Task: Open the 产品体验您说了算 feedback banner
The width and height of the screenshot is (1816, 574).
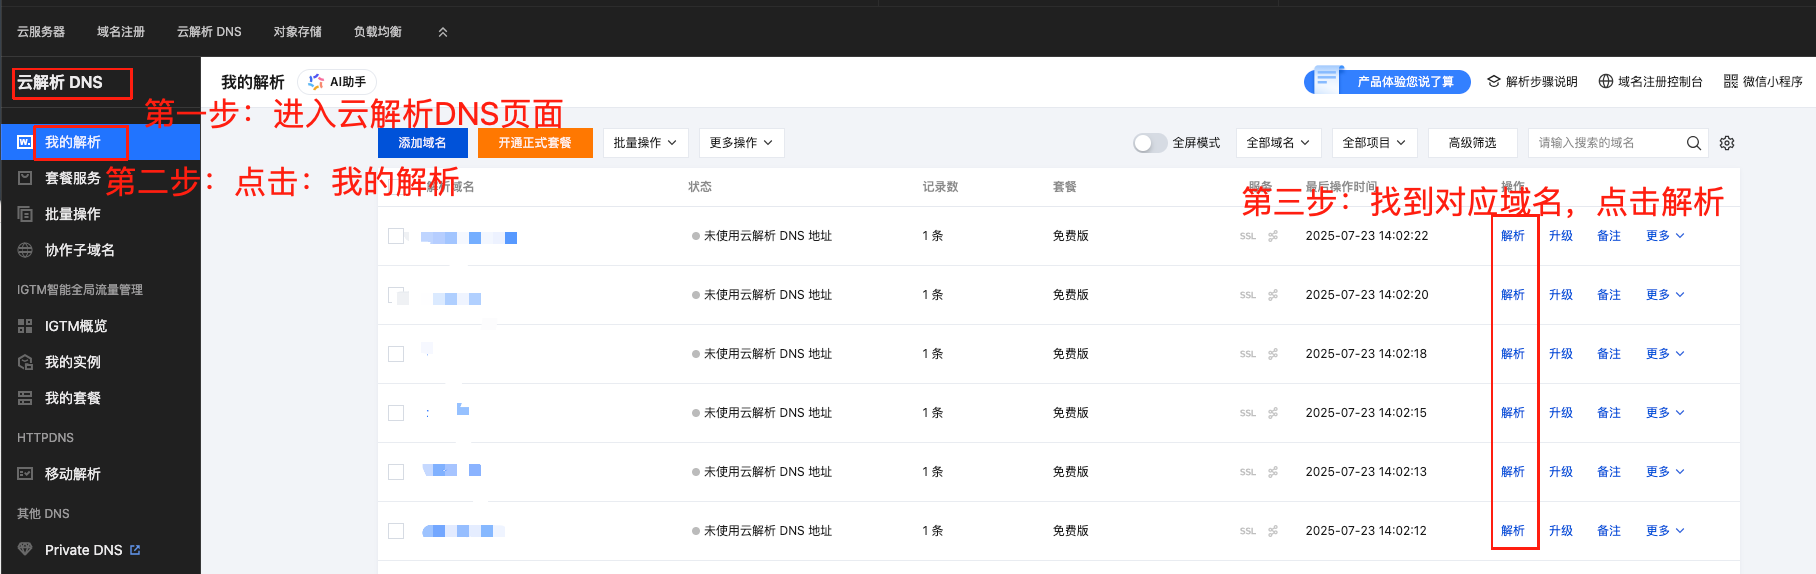Action: pos(1387,82)
